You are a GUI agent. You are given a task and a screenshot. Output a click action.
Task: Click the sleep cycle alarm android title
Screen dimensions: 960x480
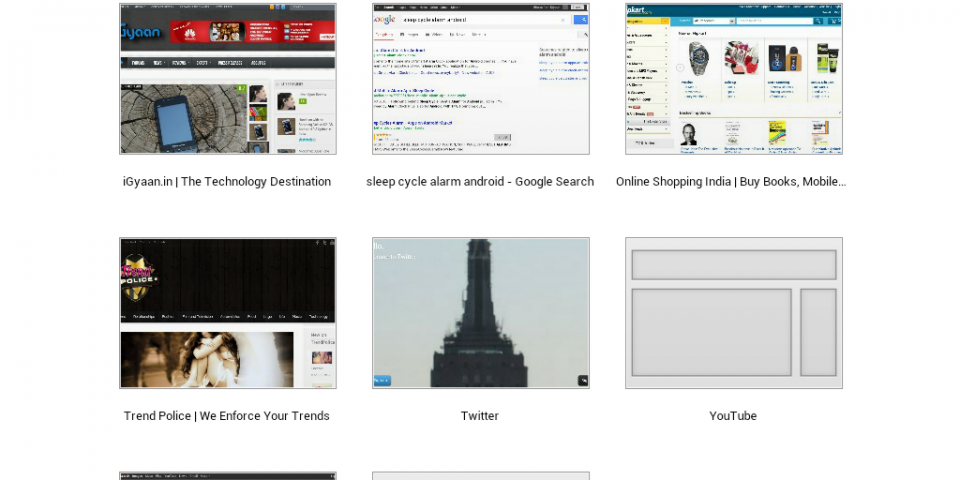(480, 182)
